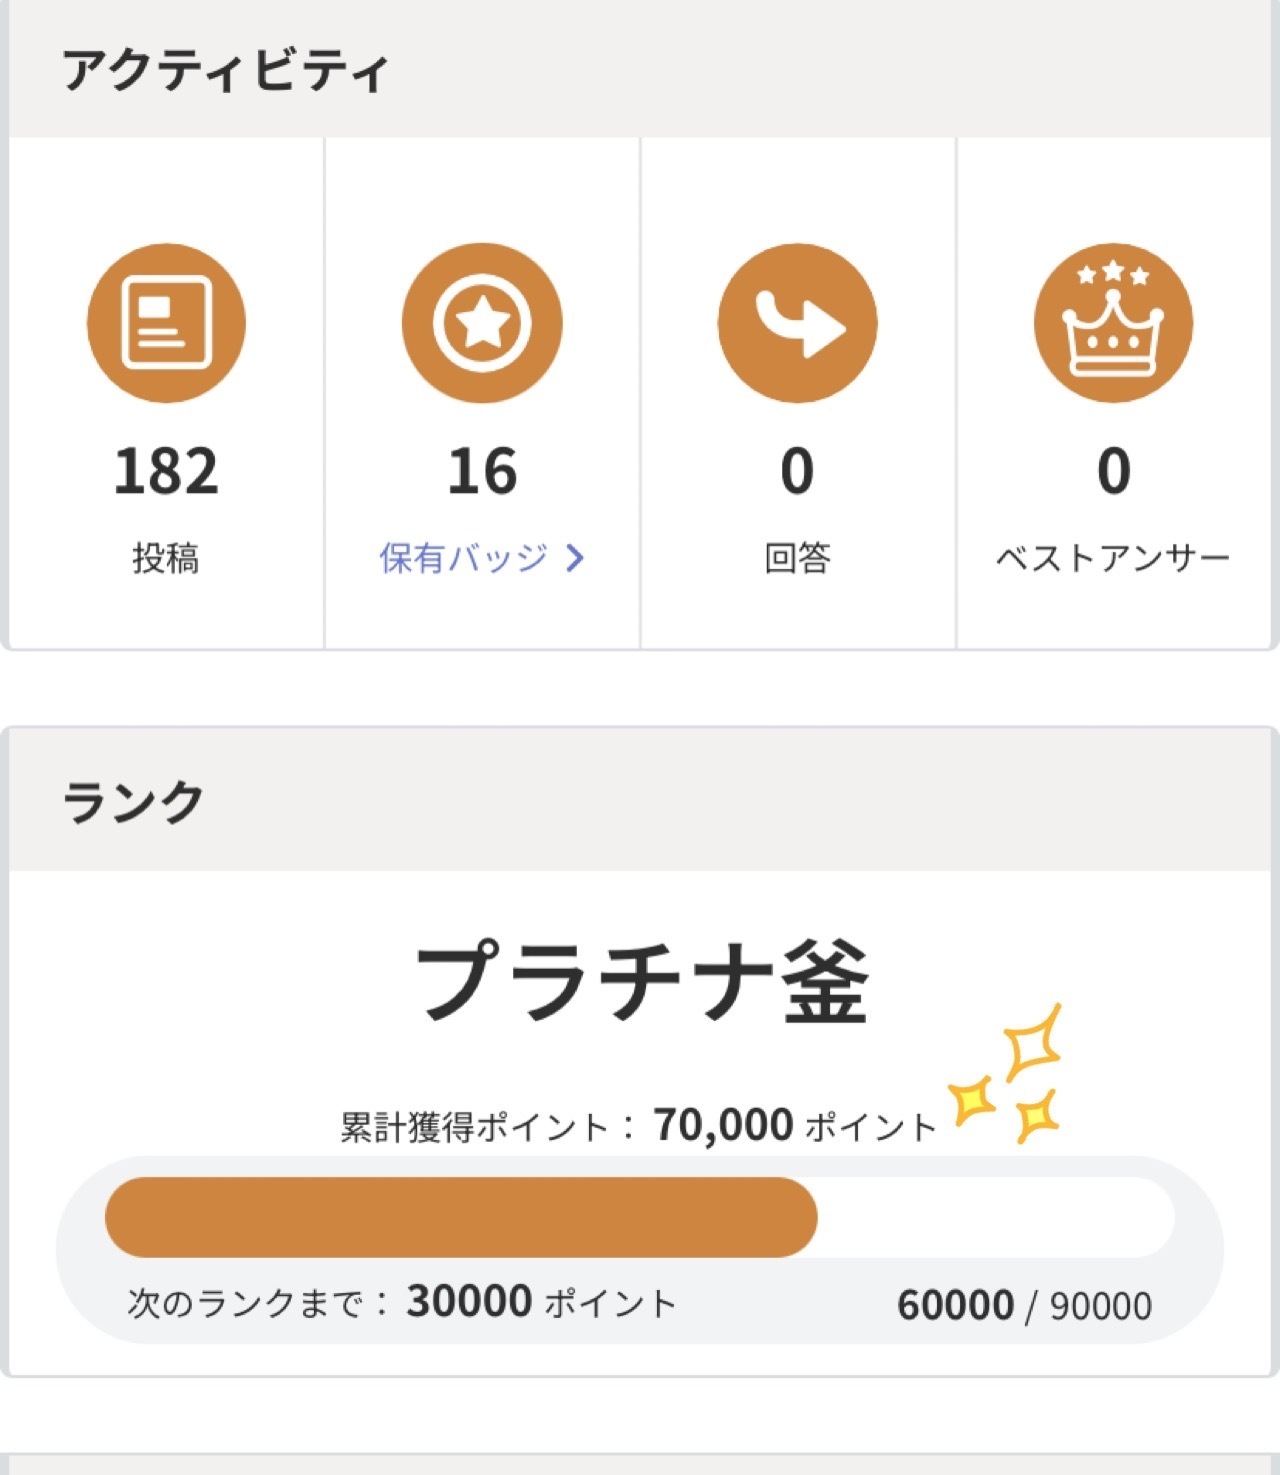
Task: Open the 保有バッジ link
Action: 463,558
